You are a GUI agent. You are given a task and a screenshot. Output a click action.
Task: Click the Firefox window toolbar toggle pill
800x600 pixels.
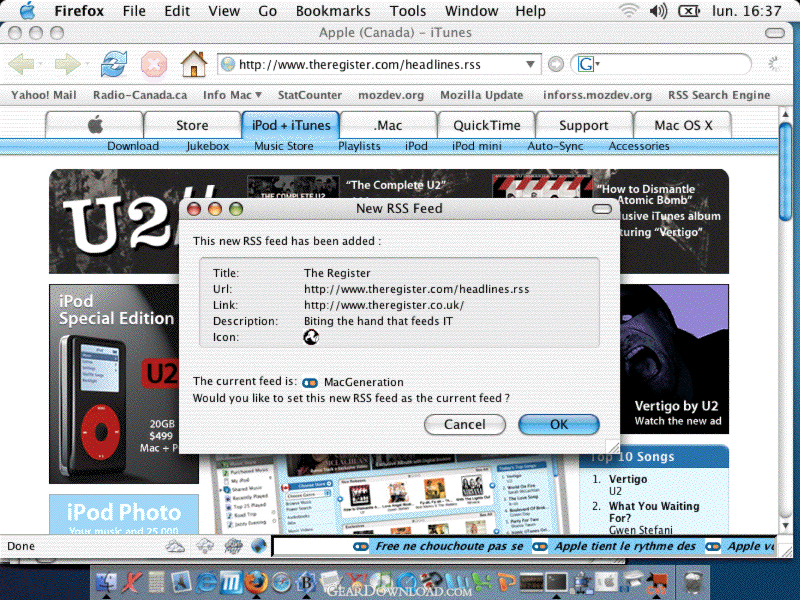774,33
